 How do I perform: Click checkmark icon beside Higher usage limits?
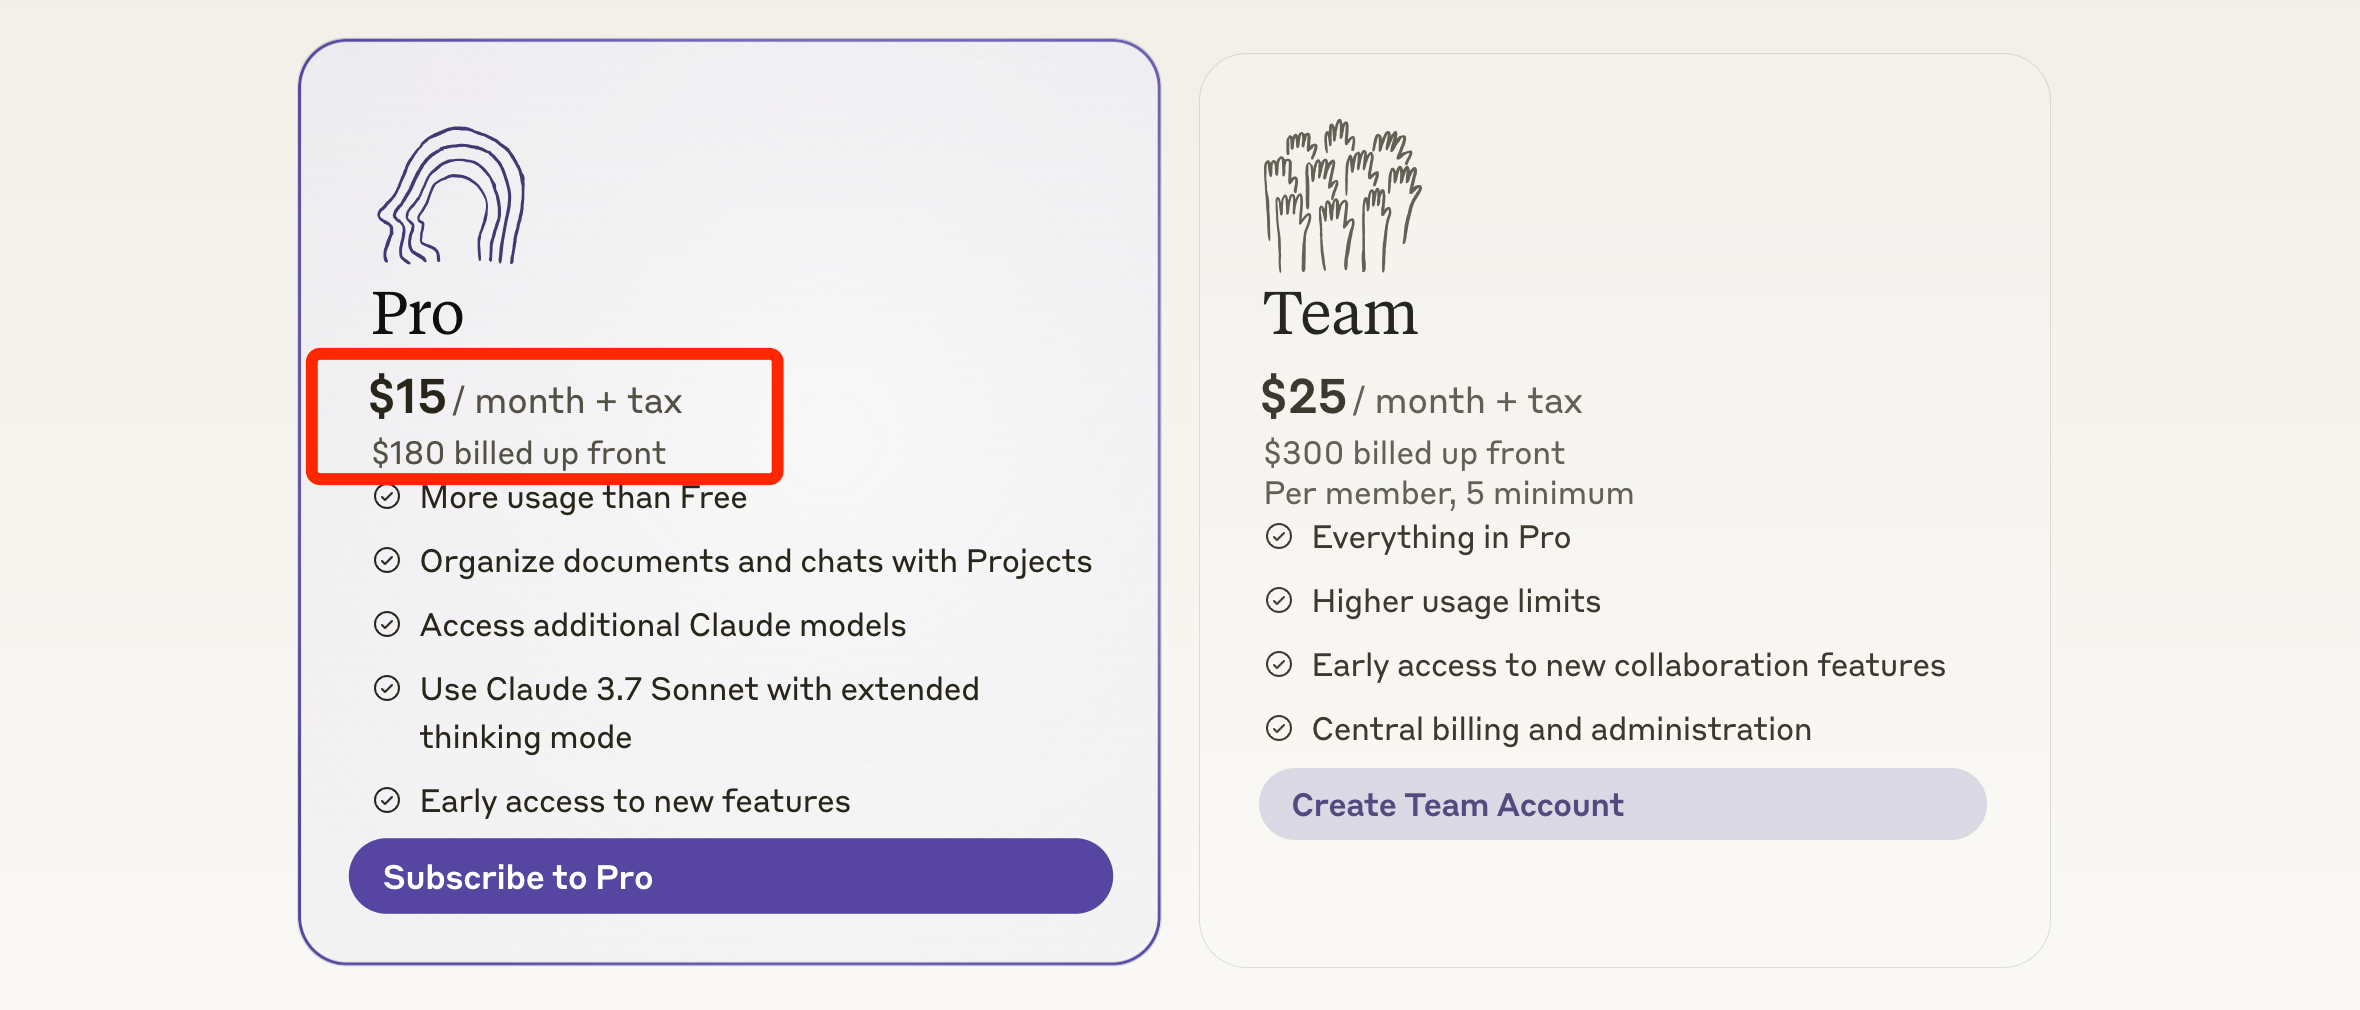coord(1279,601)
